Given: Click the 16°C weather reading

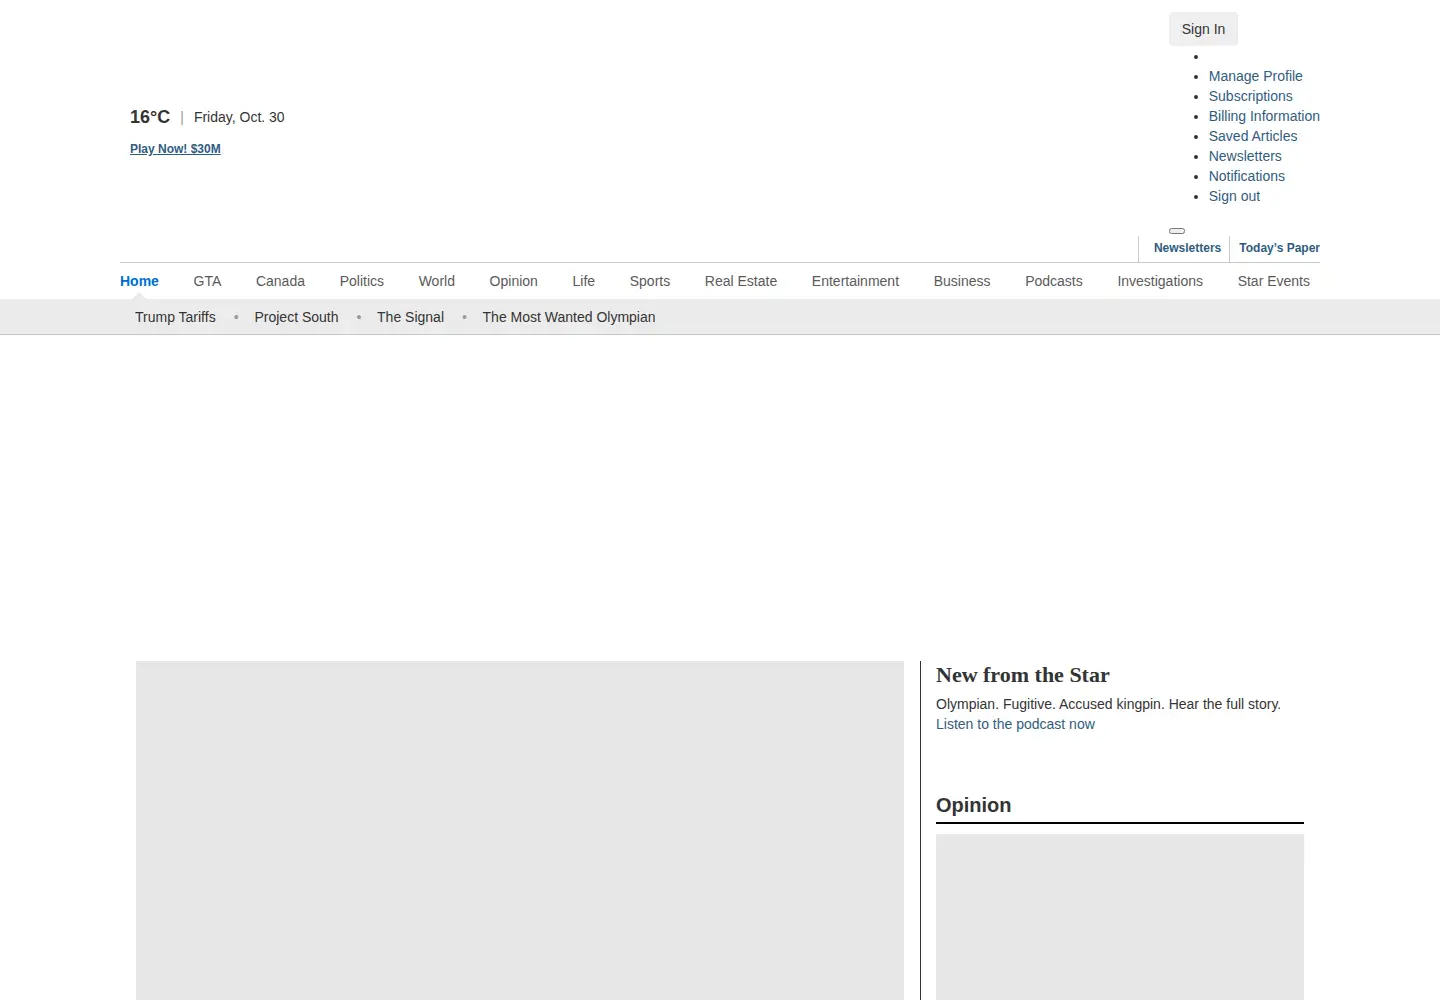Looking at the screenshot, I should pos(150,117).
